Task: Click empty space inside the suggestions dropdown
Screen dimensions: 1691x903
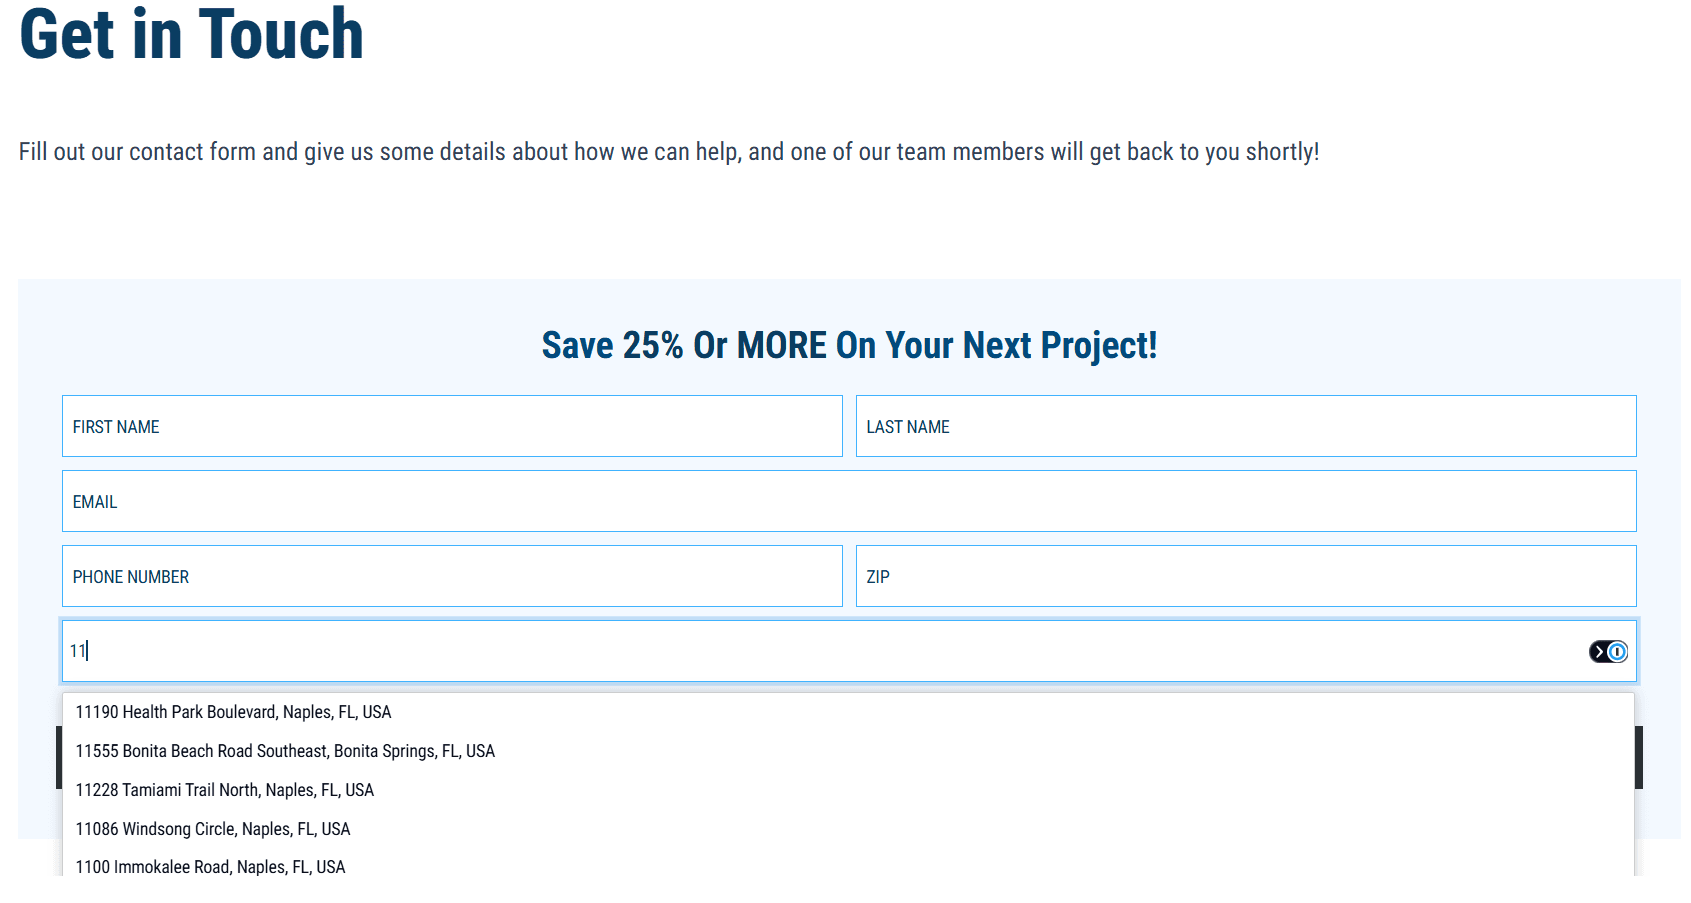Action: pos(1100,790)
